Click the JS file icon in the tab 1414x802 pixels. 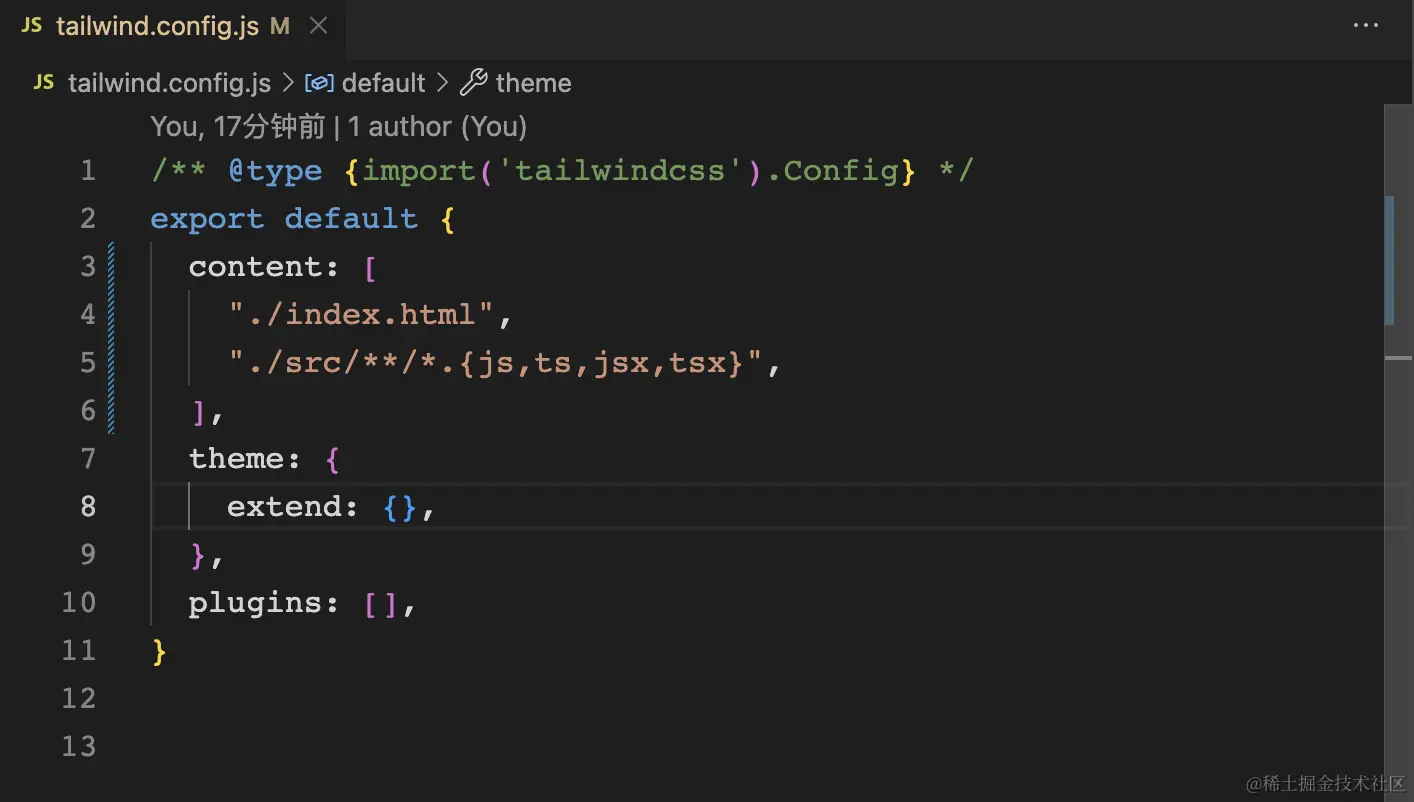[x=32, y=27]
